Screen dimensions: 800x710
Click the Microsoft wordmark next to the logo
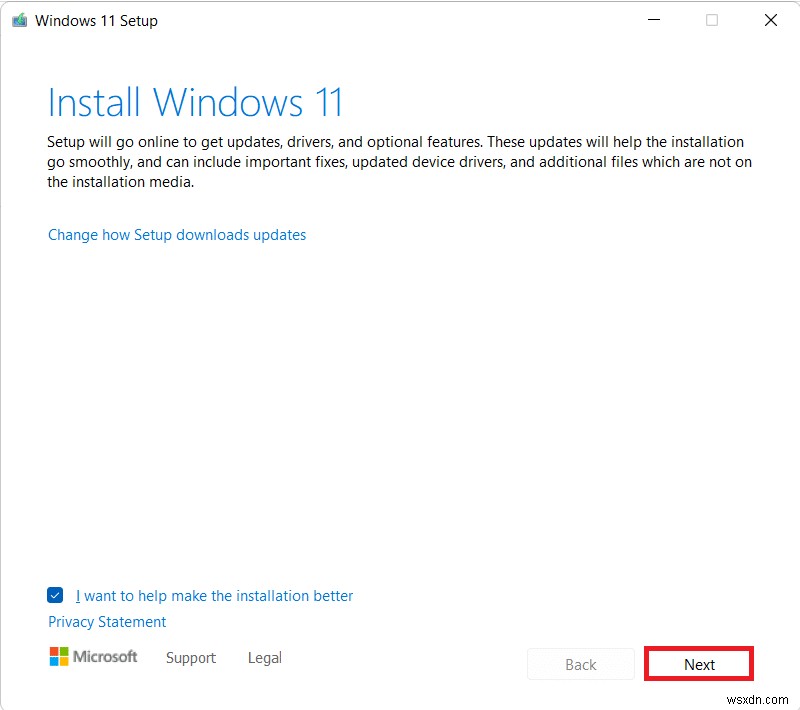click(105, 657)
